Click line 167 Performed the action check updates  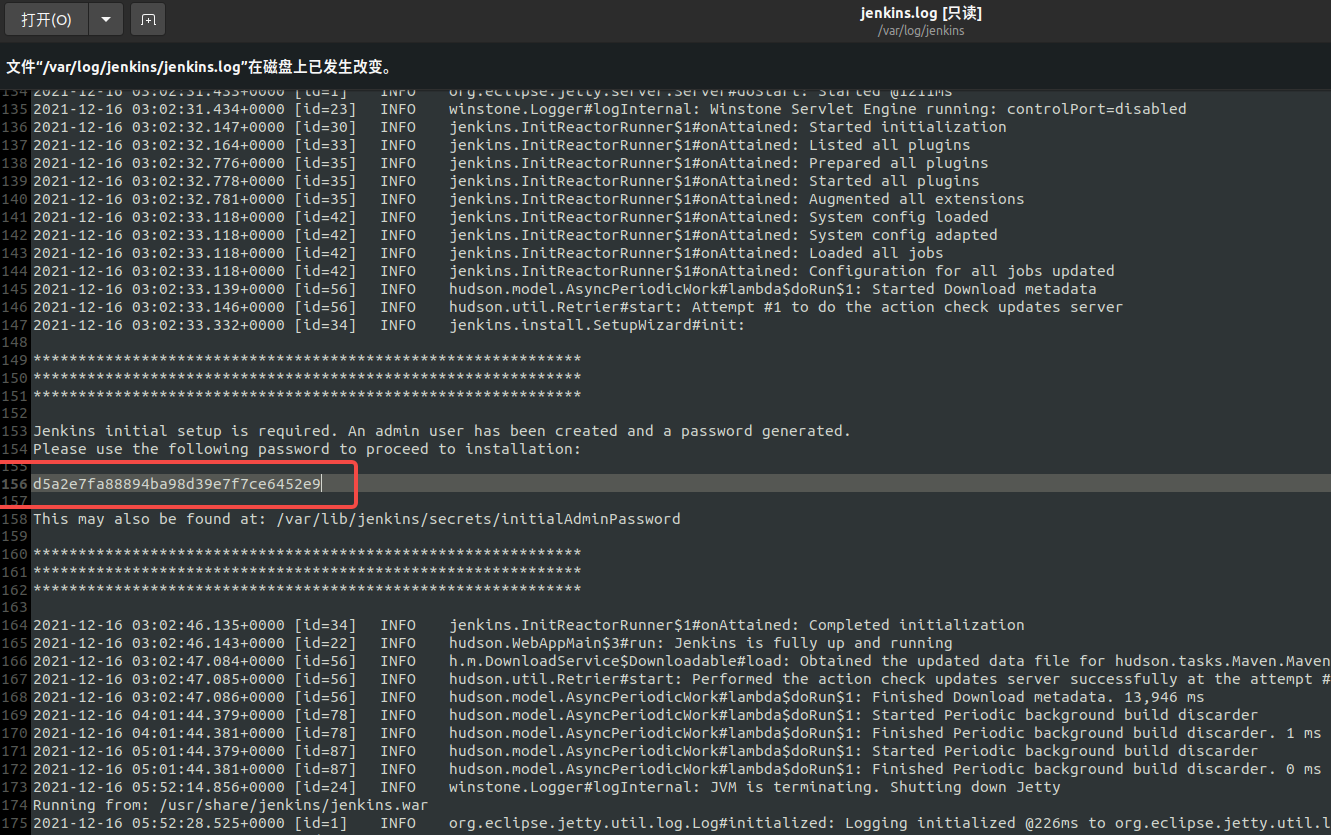click(x=682, y=679)
